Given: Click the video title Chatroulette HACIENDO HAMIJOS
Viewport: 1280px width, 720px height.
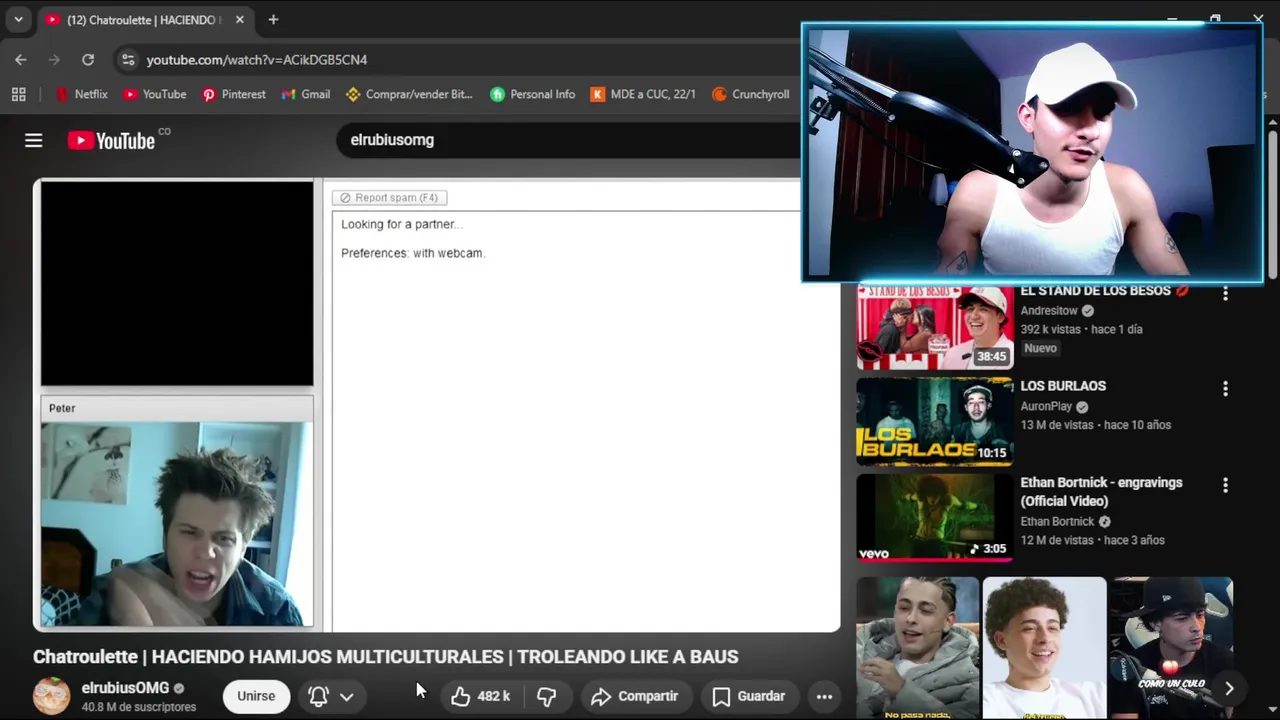Looking at the screenshot, I should (385, 657).
